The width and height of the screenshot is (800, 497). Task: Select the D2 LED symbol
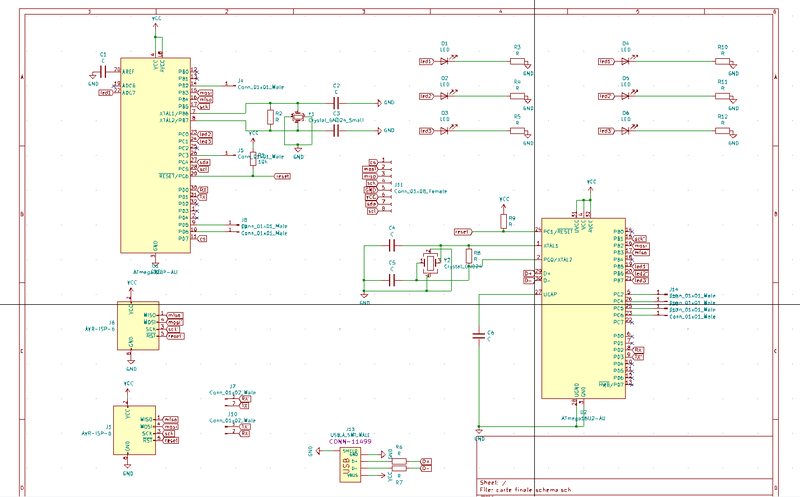(x=444, y=96)
